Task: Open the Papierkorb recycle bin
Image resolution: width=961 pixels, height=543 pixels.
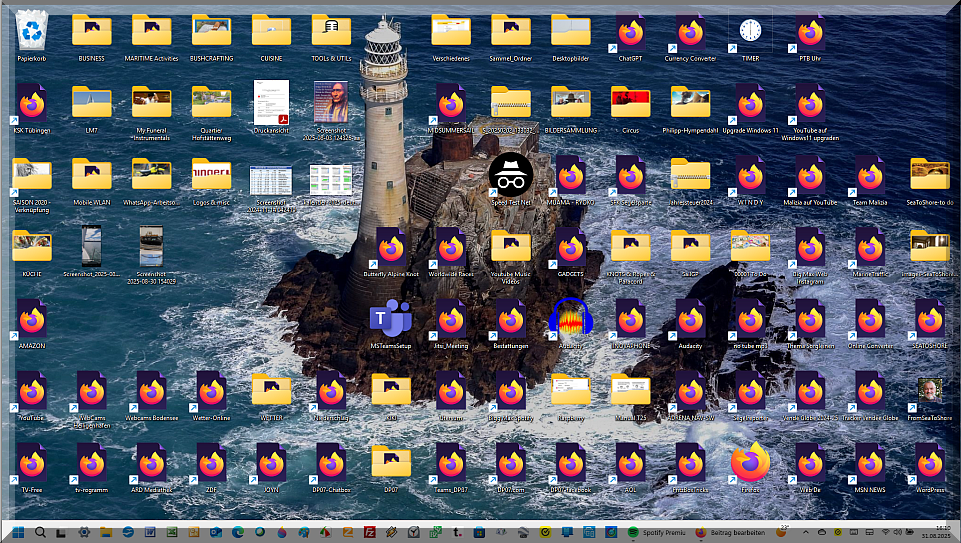Action: pos(32,31)
